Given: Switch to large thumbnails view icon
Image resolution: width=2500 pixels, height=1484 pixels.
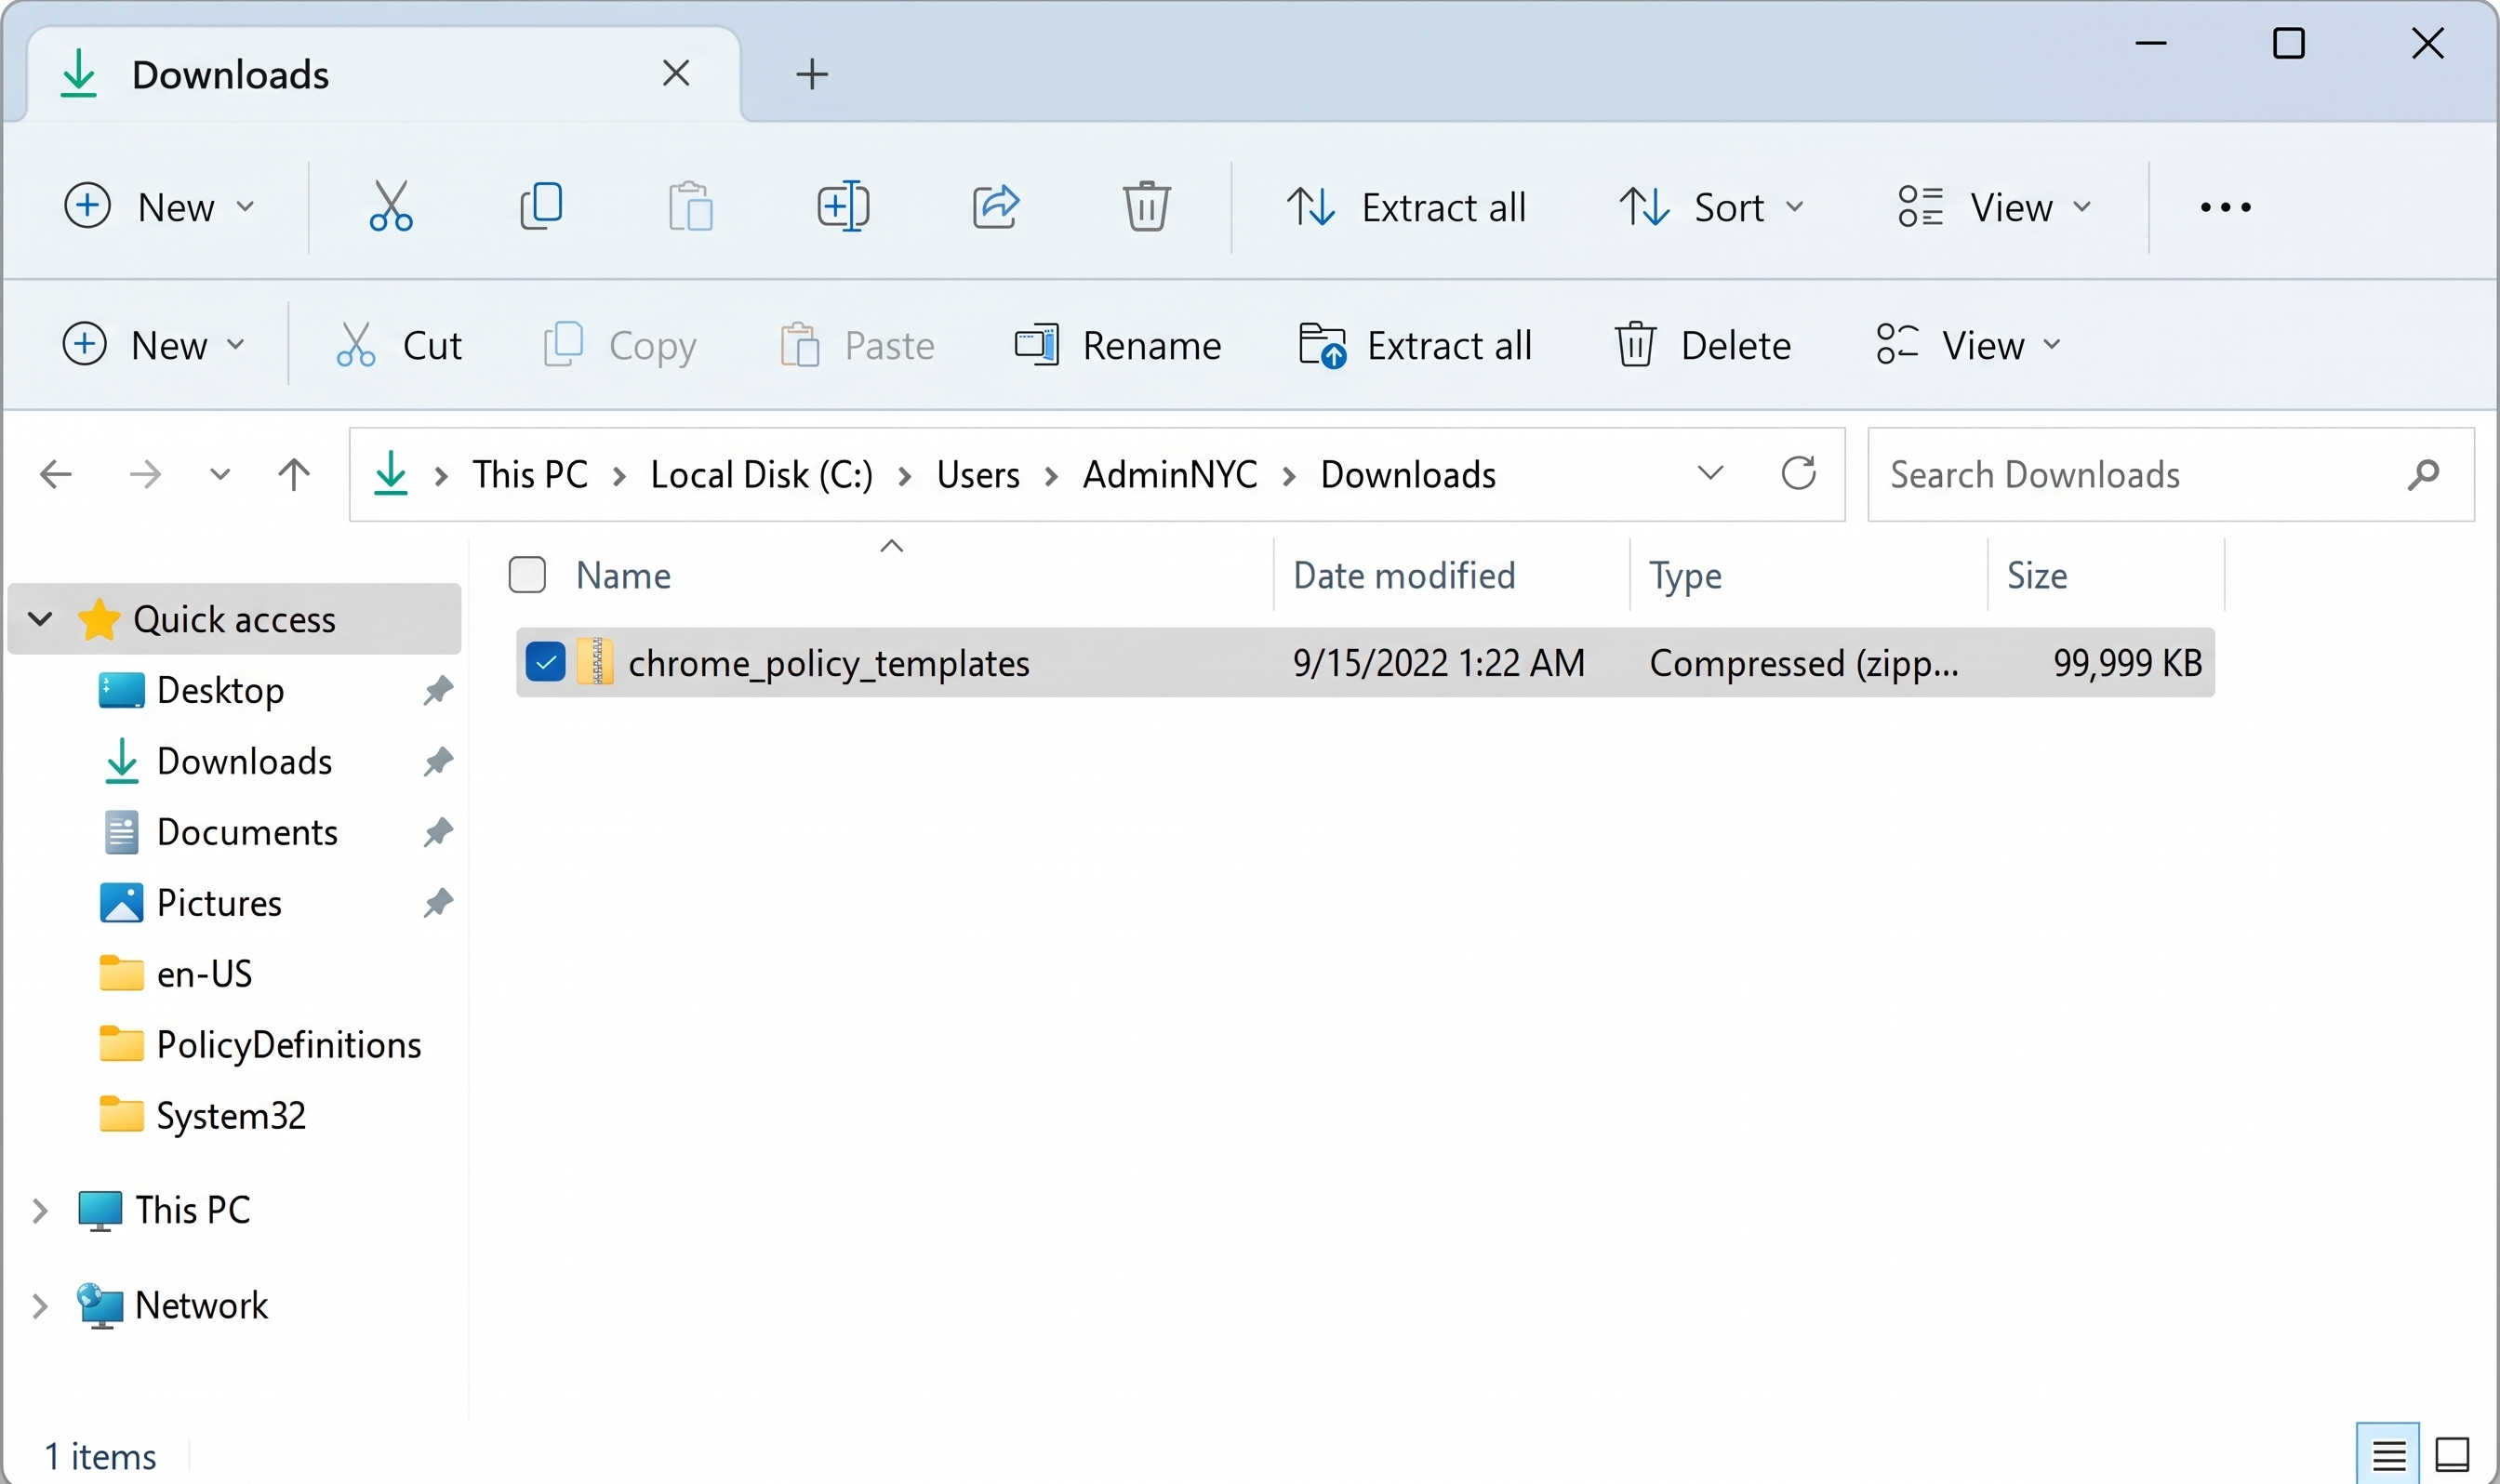Looking at the screenshot, I should click(2452, 1455).
